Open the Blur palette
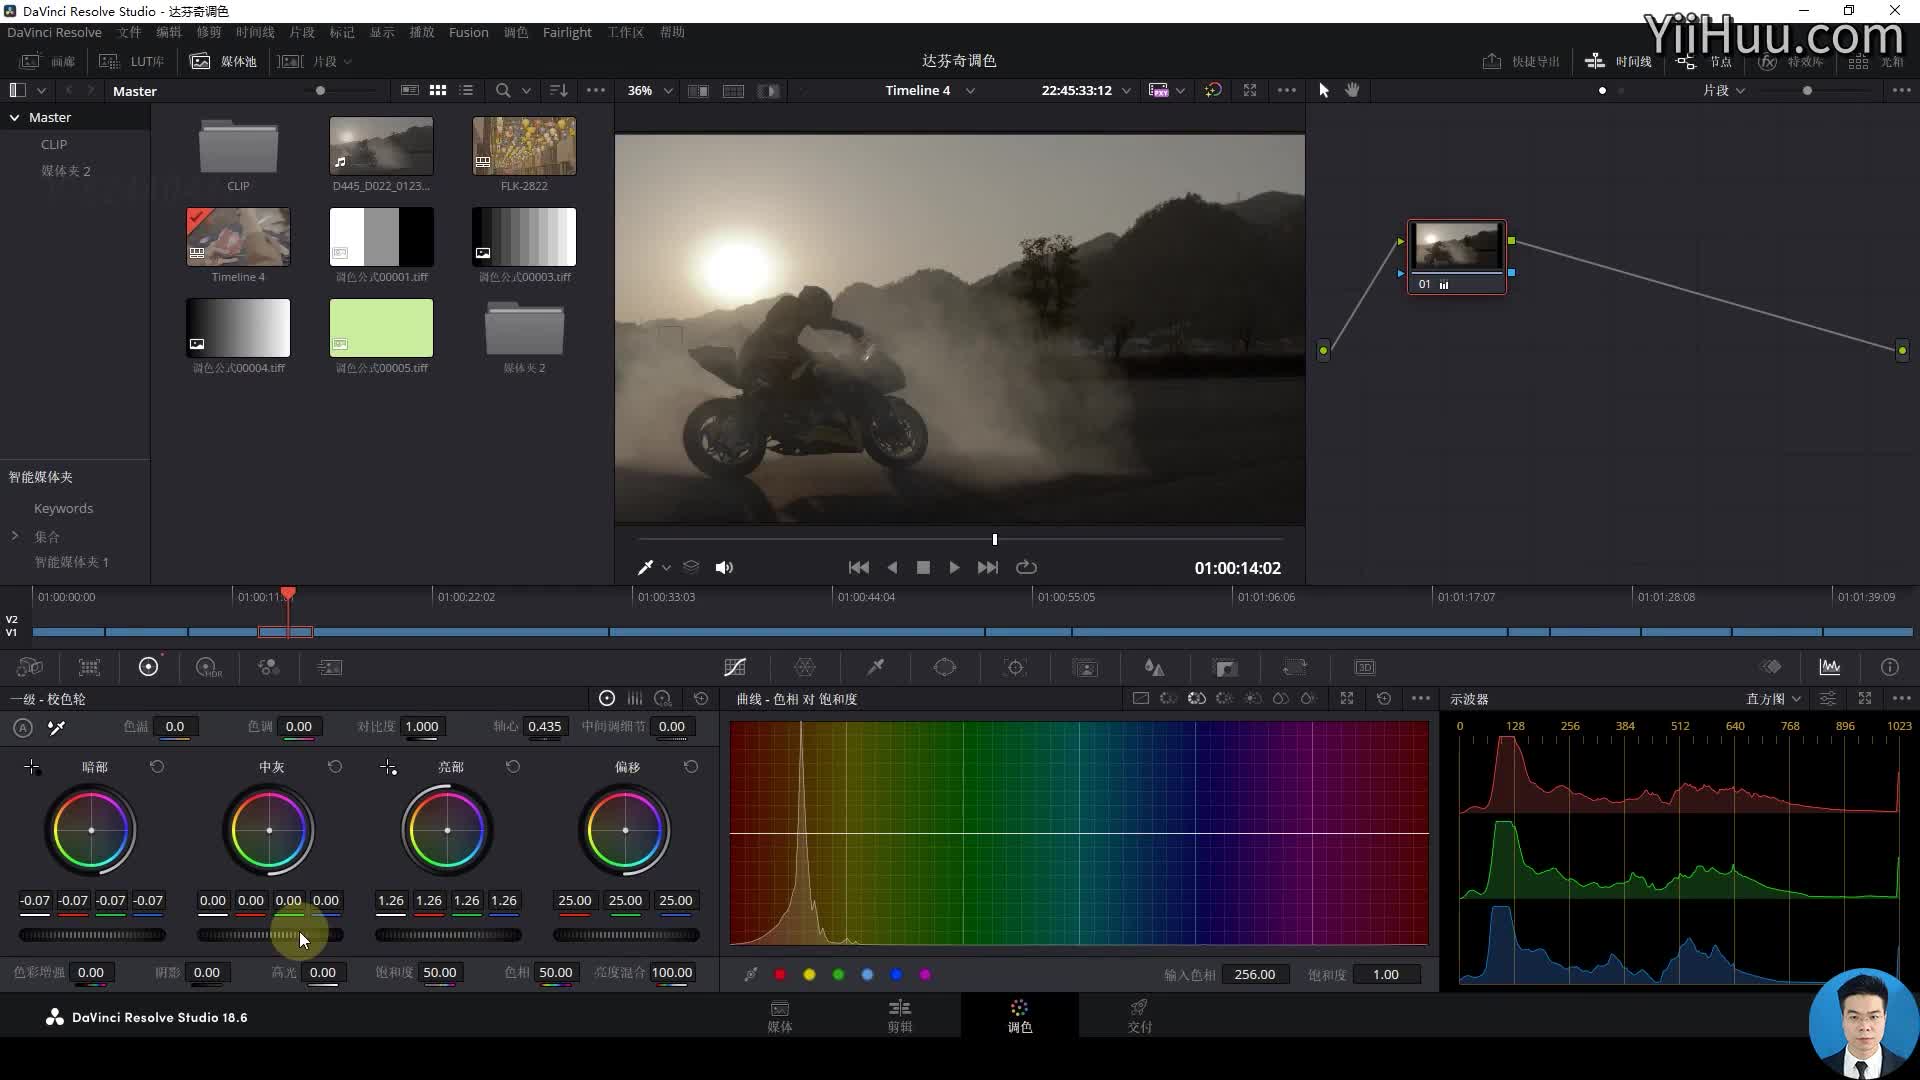Screen dimensions: 1920x1080 click(x=1154, y=667)
